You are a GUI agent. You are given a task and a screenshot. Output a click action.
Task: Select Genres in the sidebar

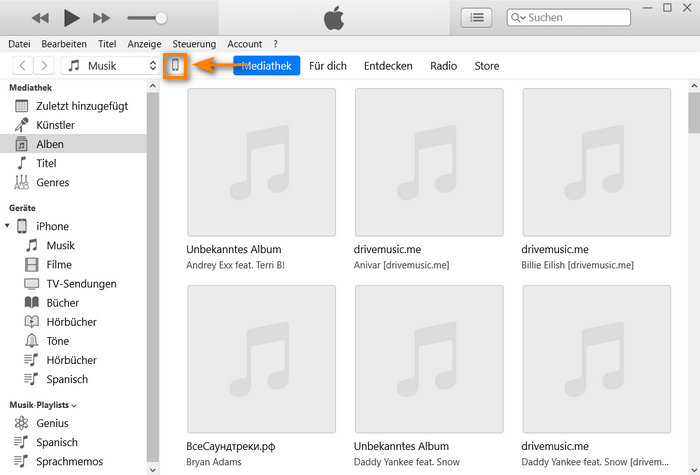73,182
